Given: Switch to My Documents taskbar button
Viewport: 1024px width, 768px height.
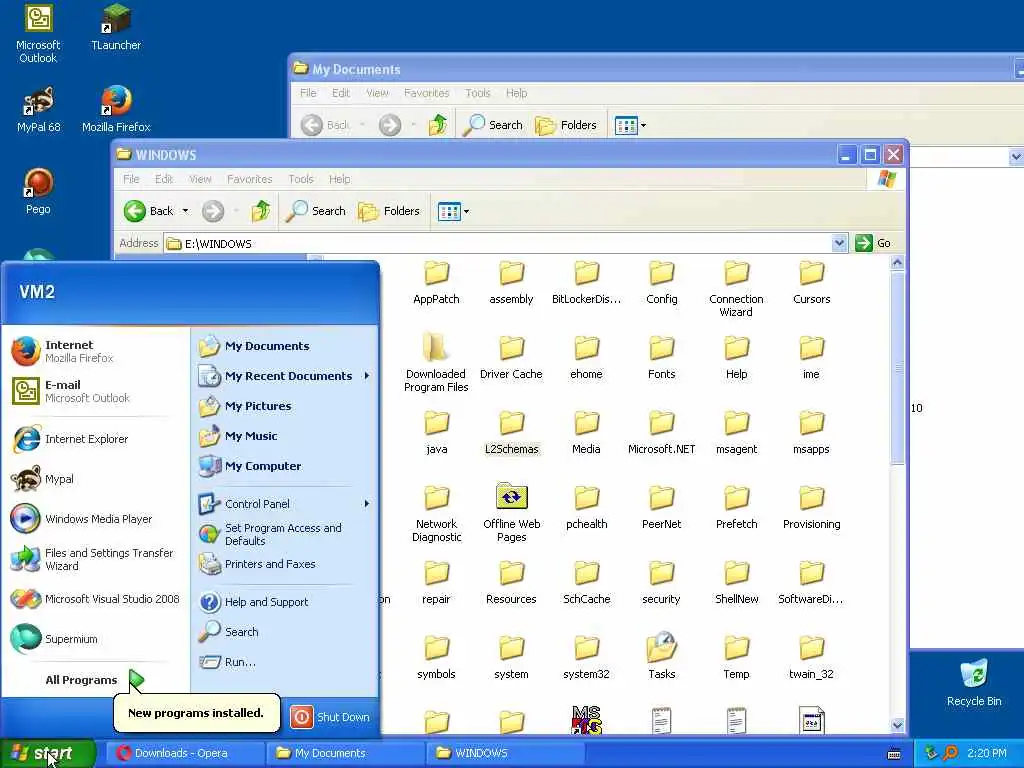Looking at the screenshot, I should point(345,754).
